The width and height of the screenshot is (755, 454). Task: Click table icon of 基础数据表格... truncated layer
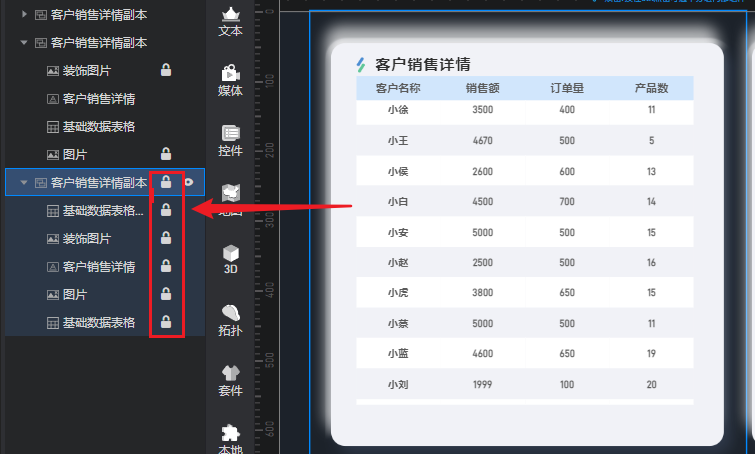(52, 211)
